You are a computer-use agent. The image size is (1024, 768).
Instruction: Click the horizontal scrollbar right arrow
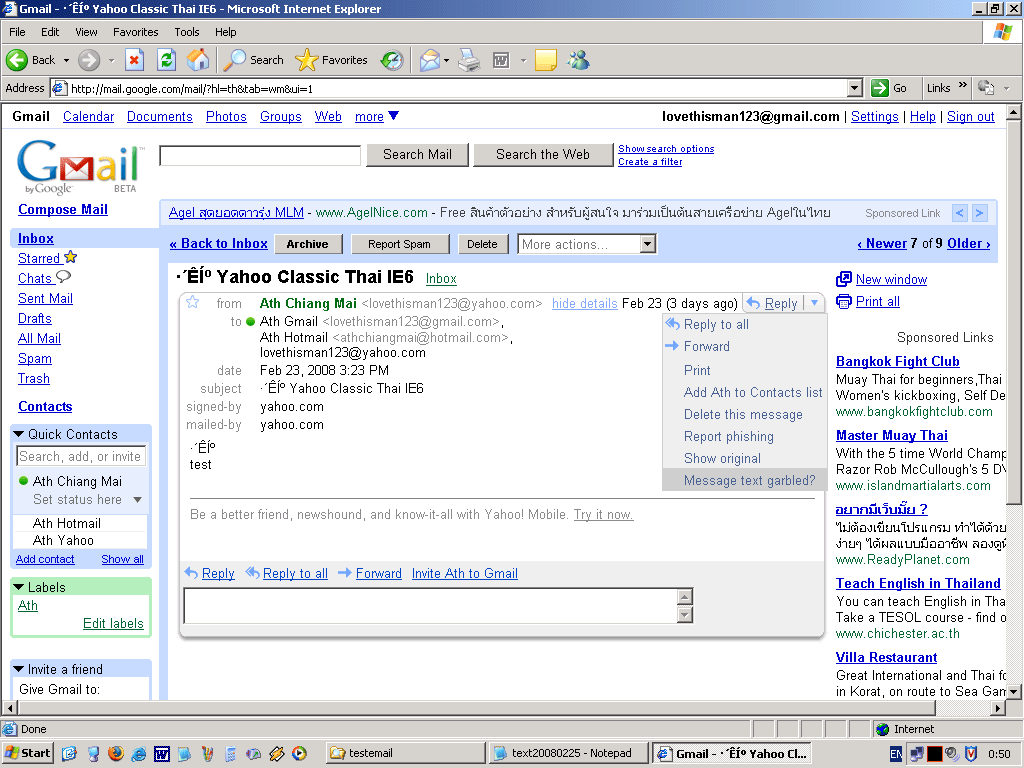click(997, 707)
